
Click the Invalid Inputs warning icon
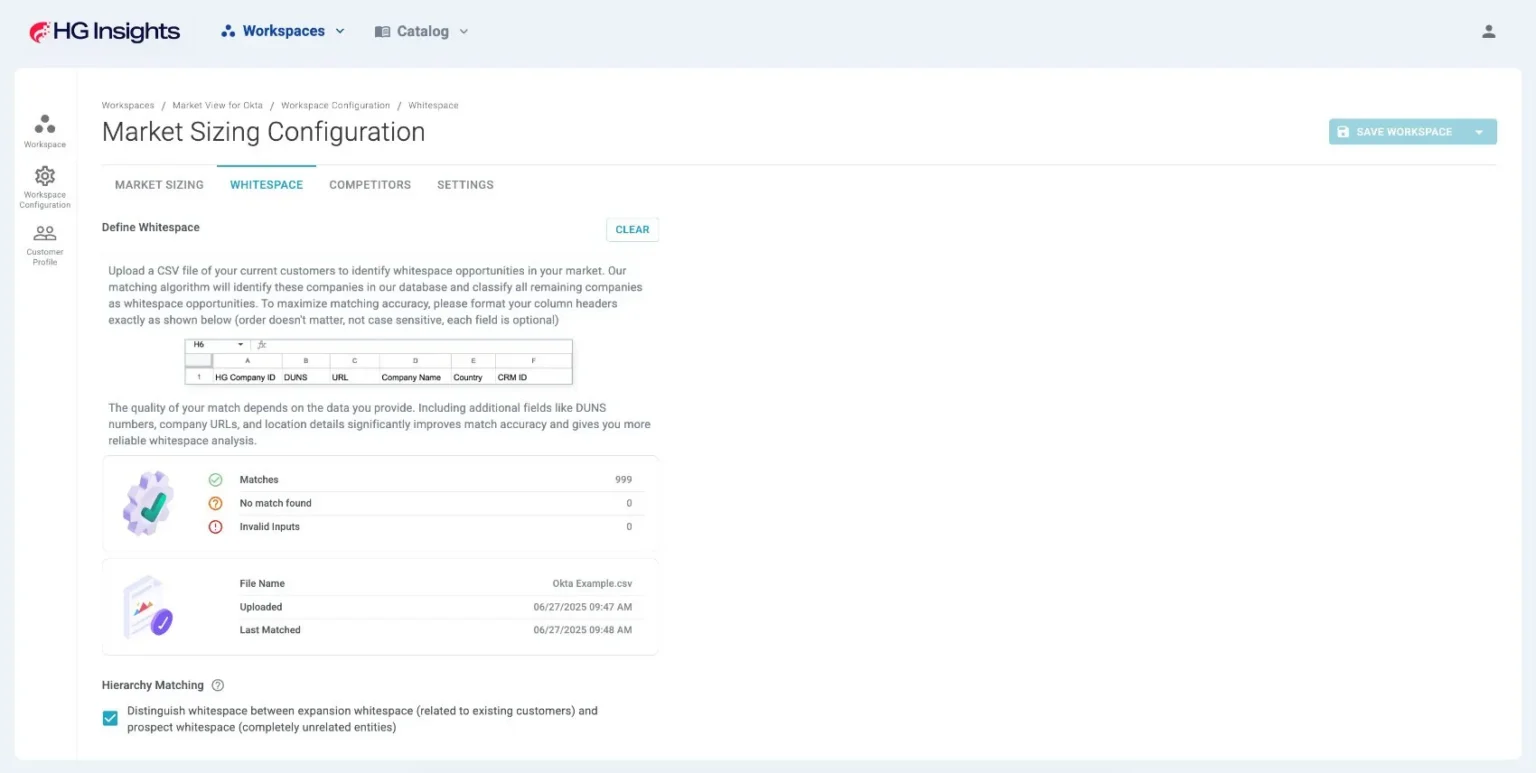coord(215,527)
